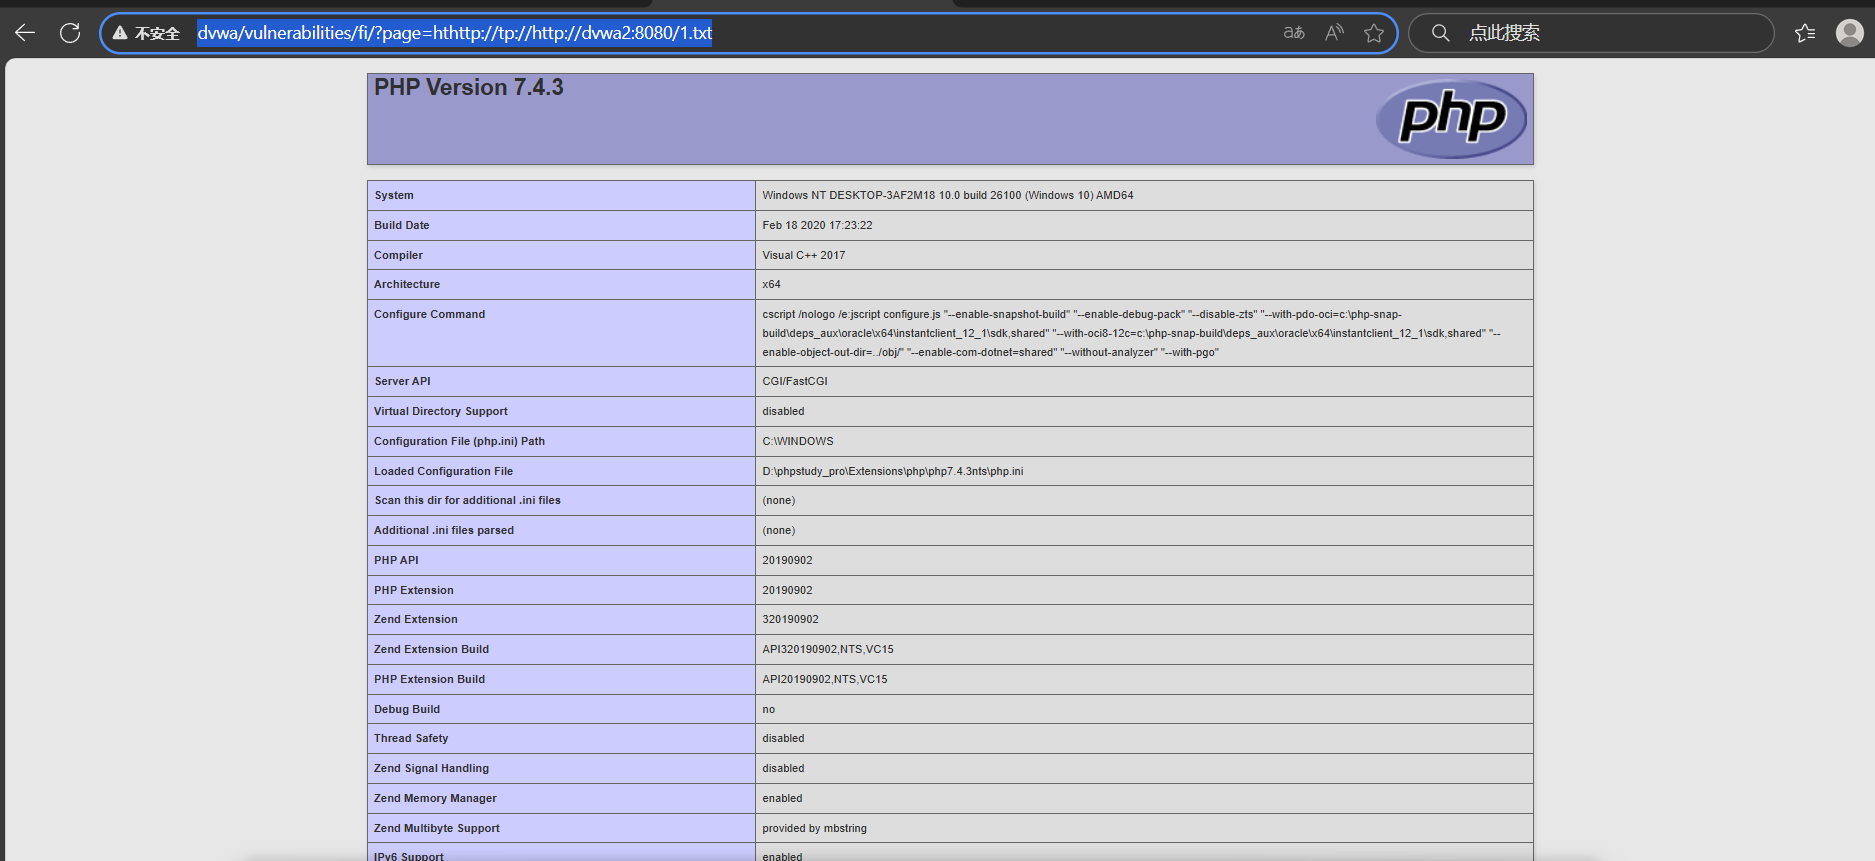Click the search magnifier icon
Image resolution: width=1875 pixels, height=861 pixels.
(1440, 33)
